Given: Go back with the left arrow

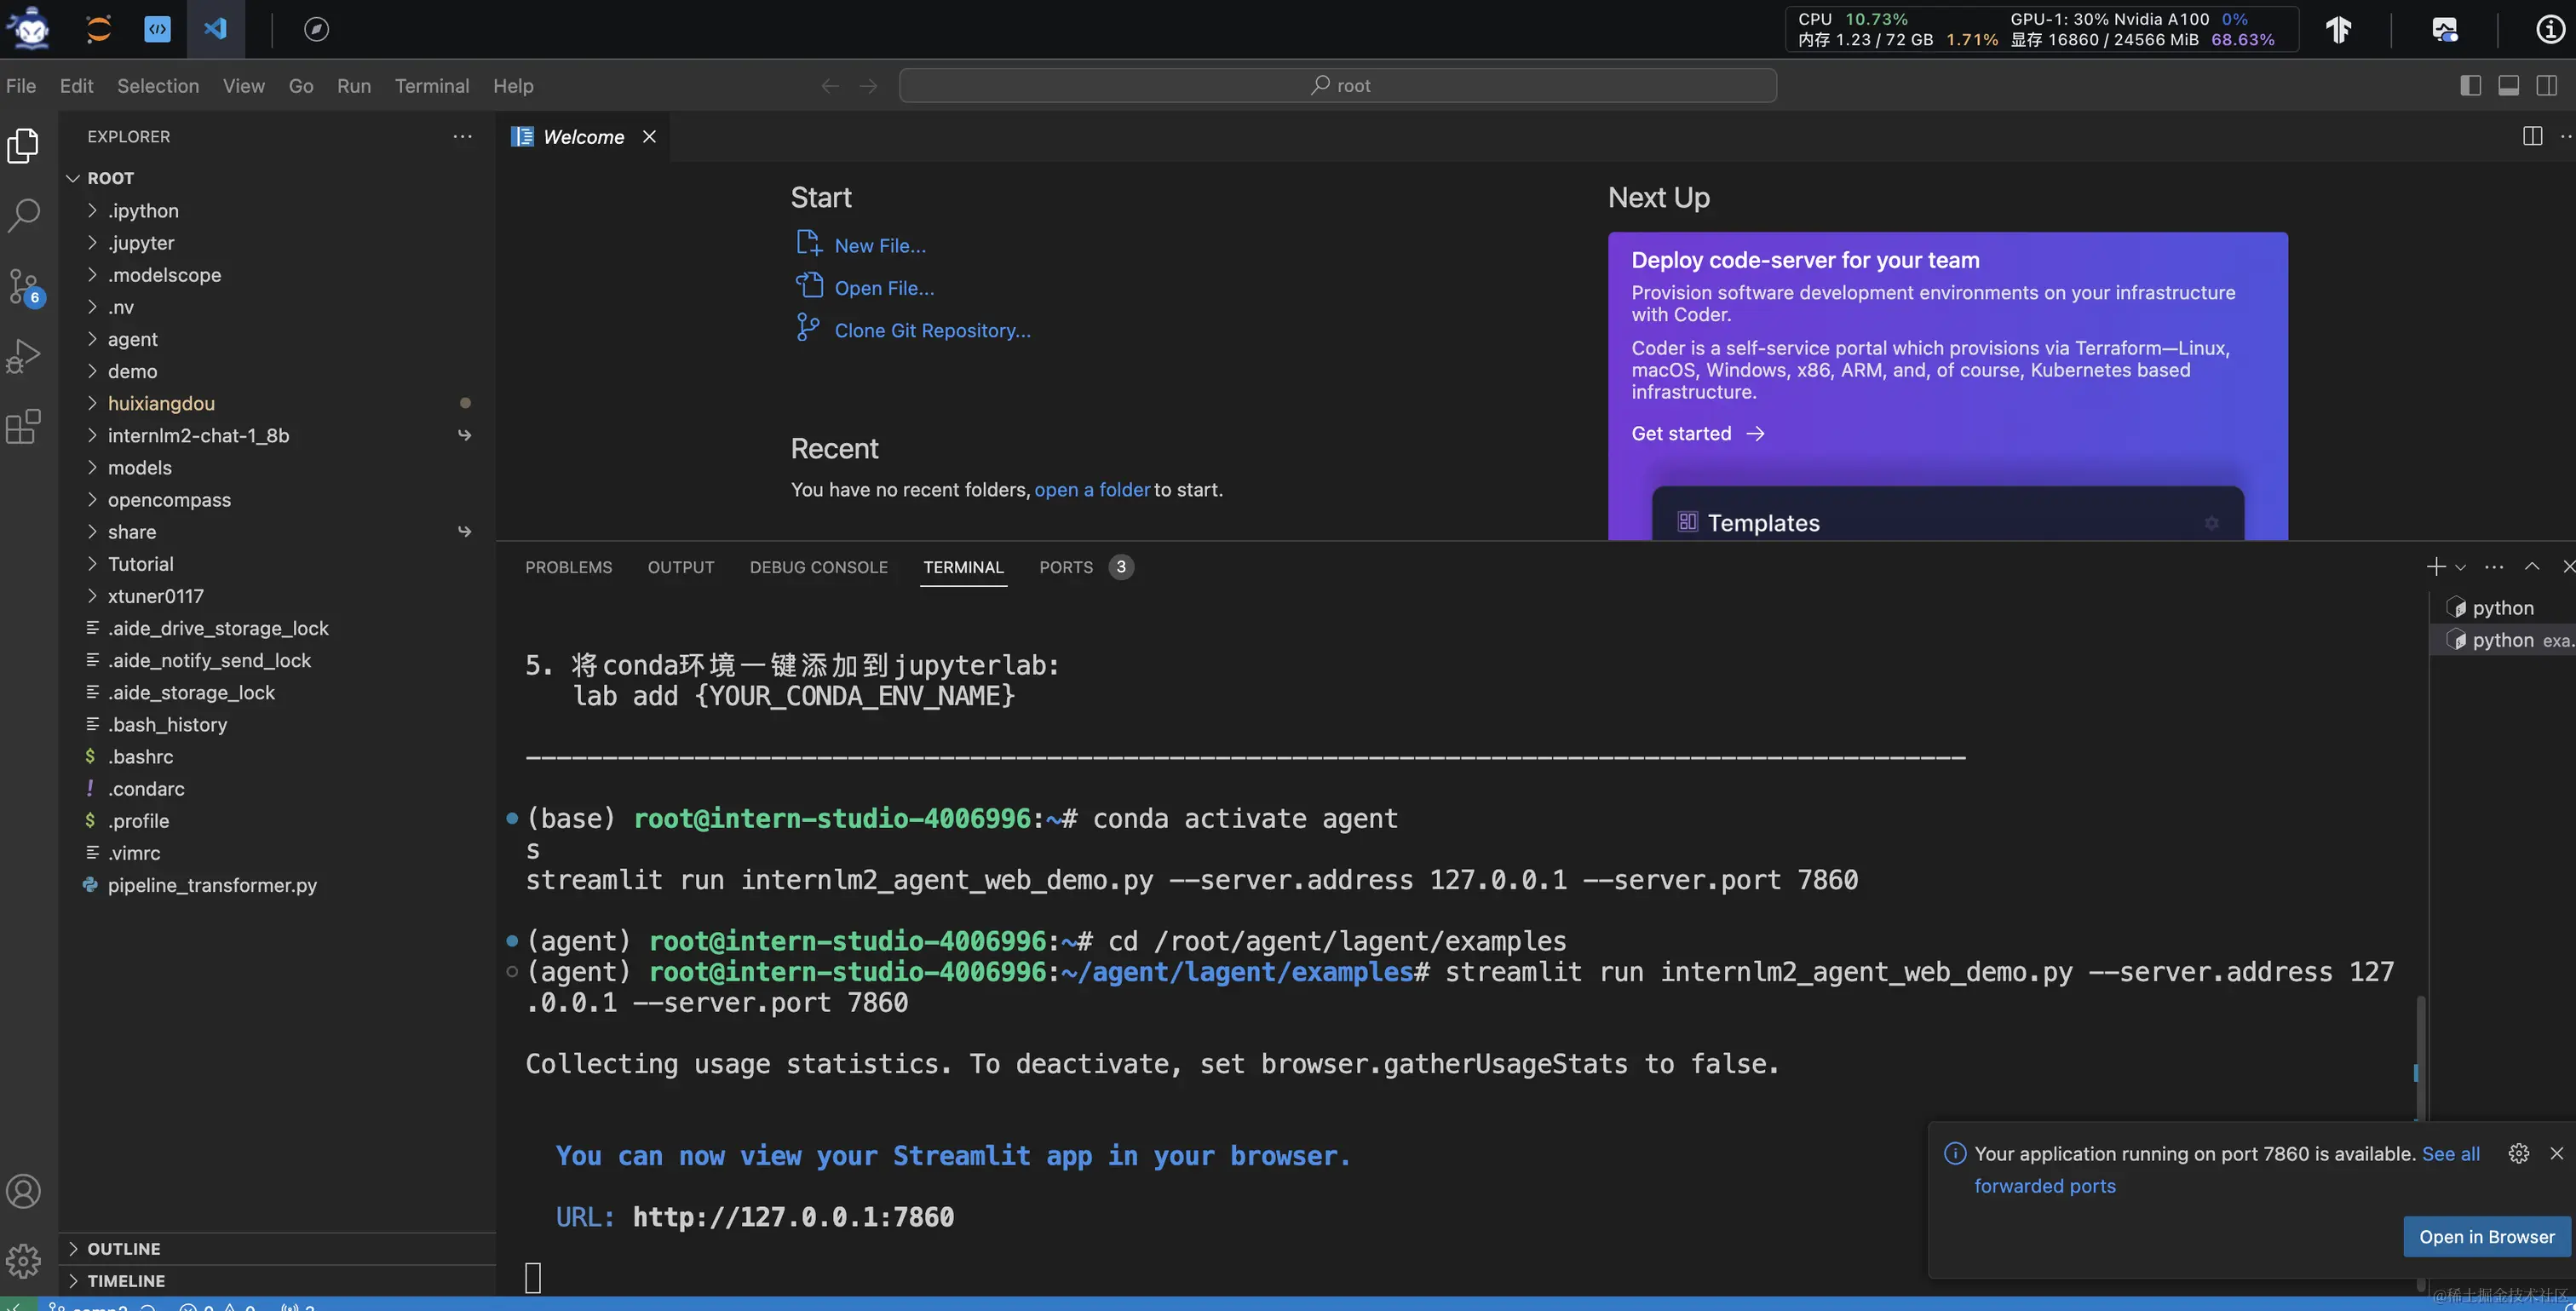Looking at the screenshot, I should (x=829, y=86).
